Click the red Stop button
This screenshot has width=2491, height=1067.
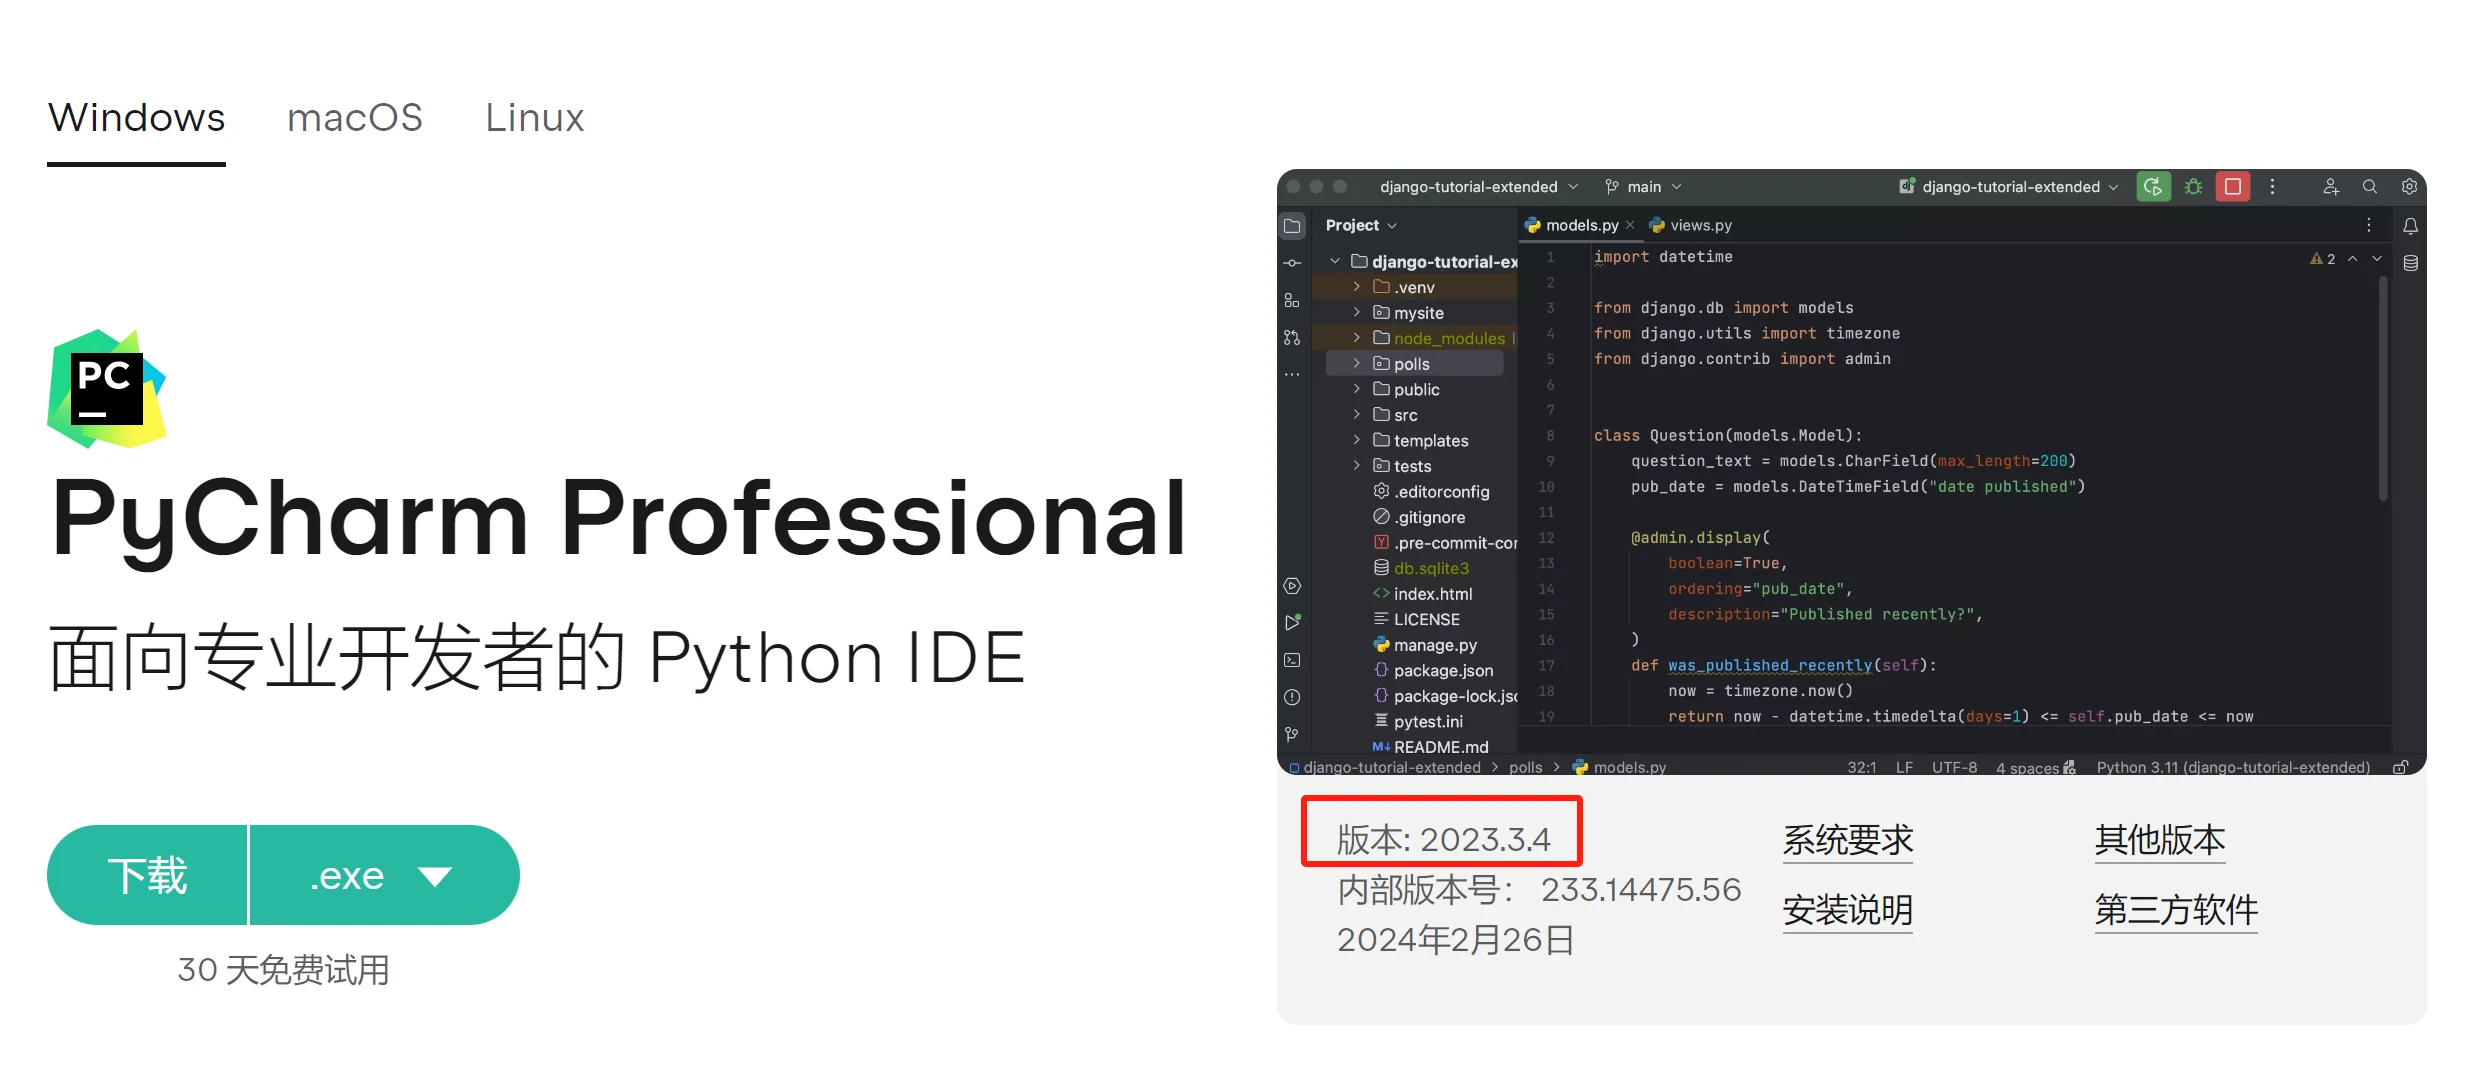(2232, 187)
